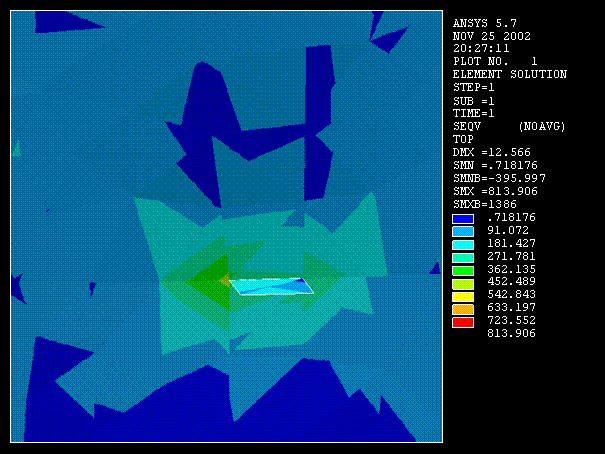Click the red 723.552 legend swatch
Image resolution: width=605 pixels, height=454 pixels.
pyautogui.click(x=463, y=322)
